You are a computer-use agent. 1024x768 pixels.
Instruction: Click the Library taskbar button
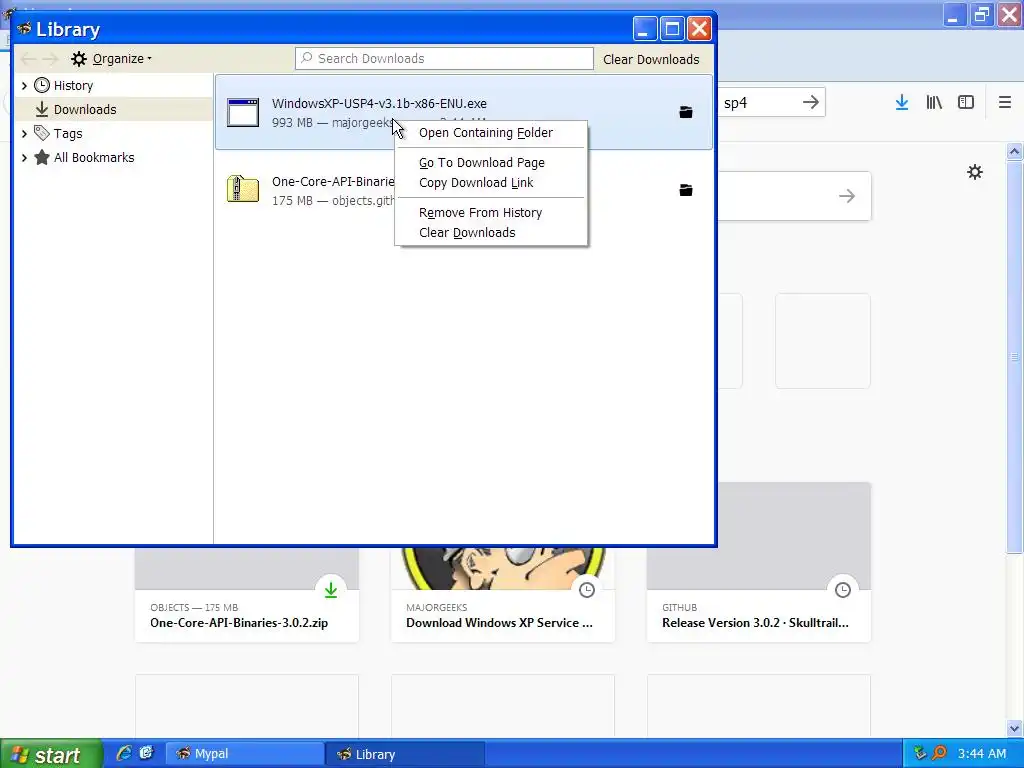[405, 754]
